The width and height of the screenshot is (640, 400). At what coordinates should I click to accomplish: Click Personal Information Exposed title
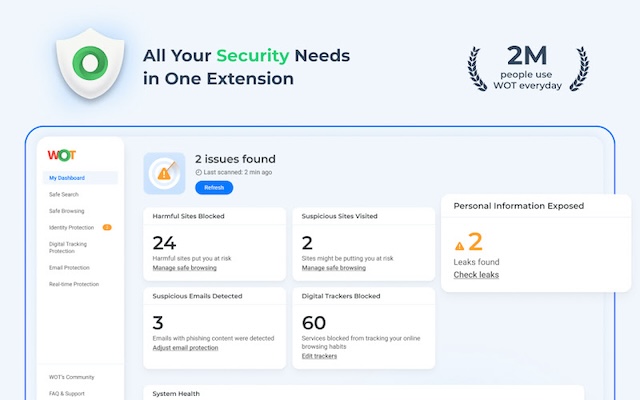pyautogui.click(x=518, y=206)
